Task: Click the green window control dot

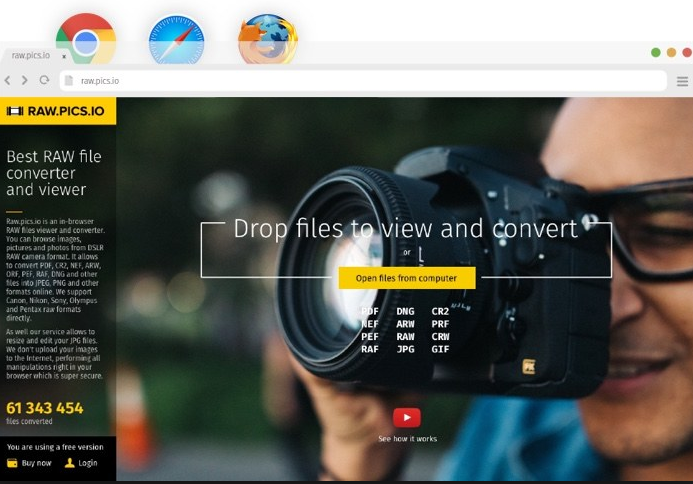Action: tap(656, 53)
